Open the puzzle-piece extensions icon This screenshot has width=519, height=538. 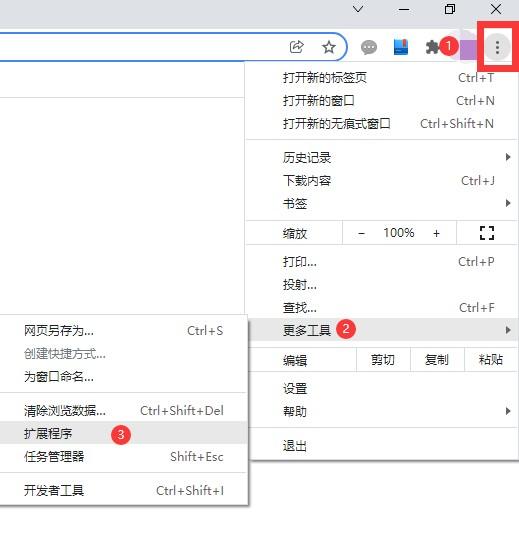coord(432,47)
